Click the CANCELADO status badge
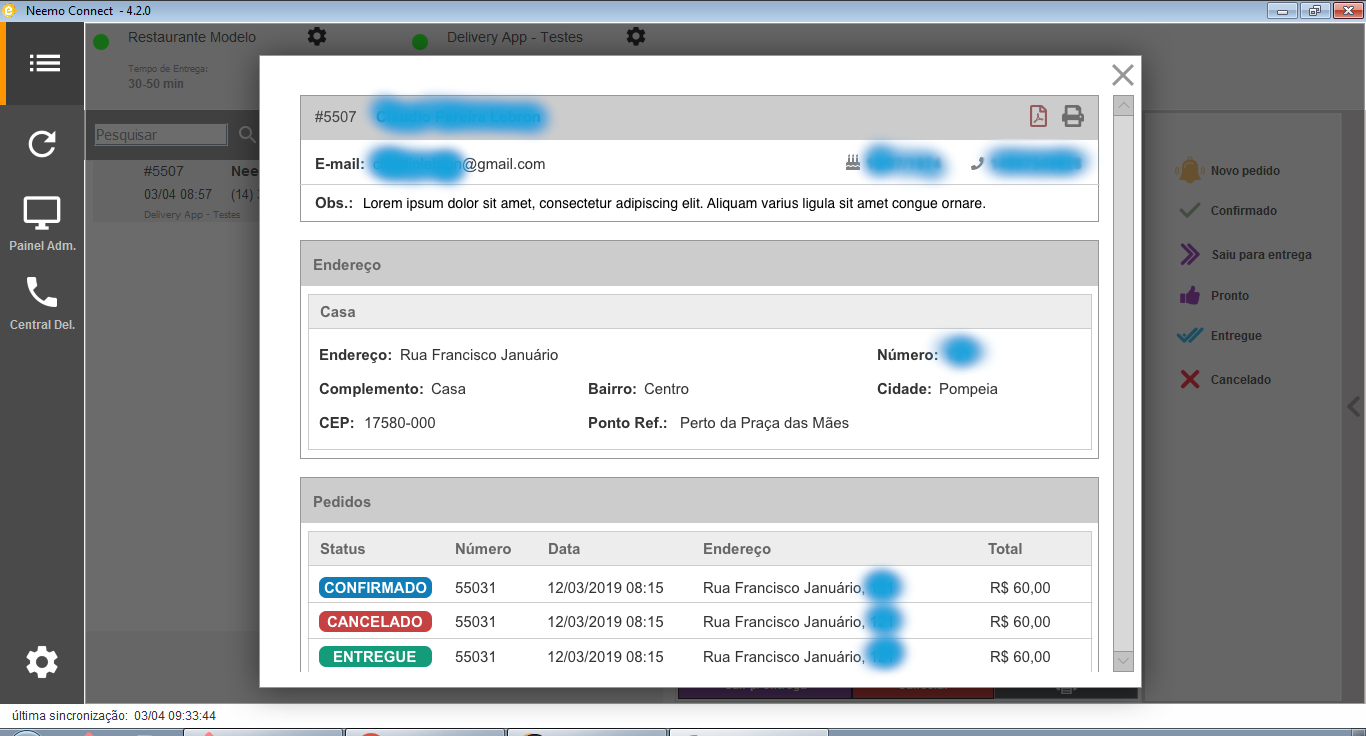This screenshot has height=736, width=1366. coord(375,622)
